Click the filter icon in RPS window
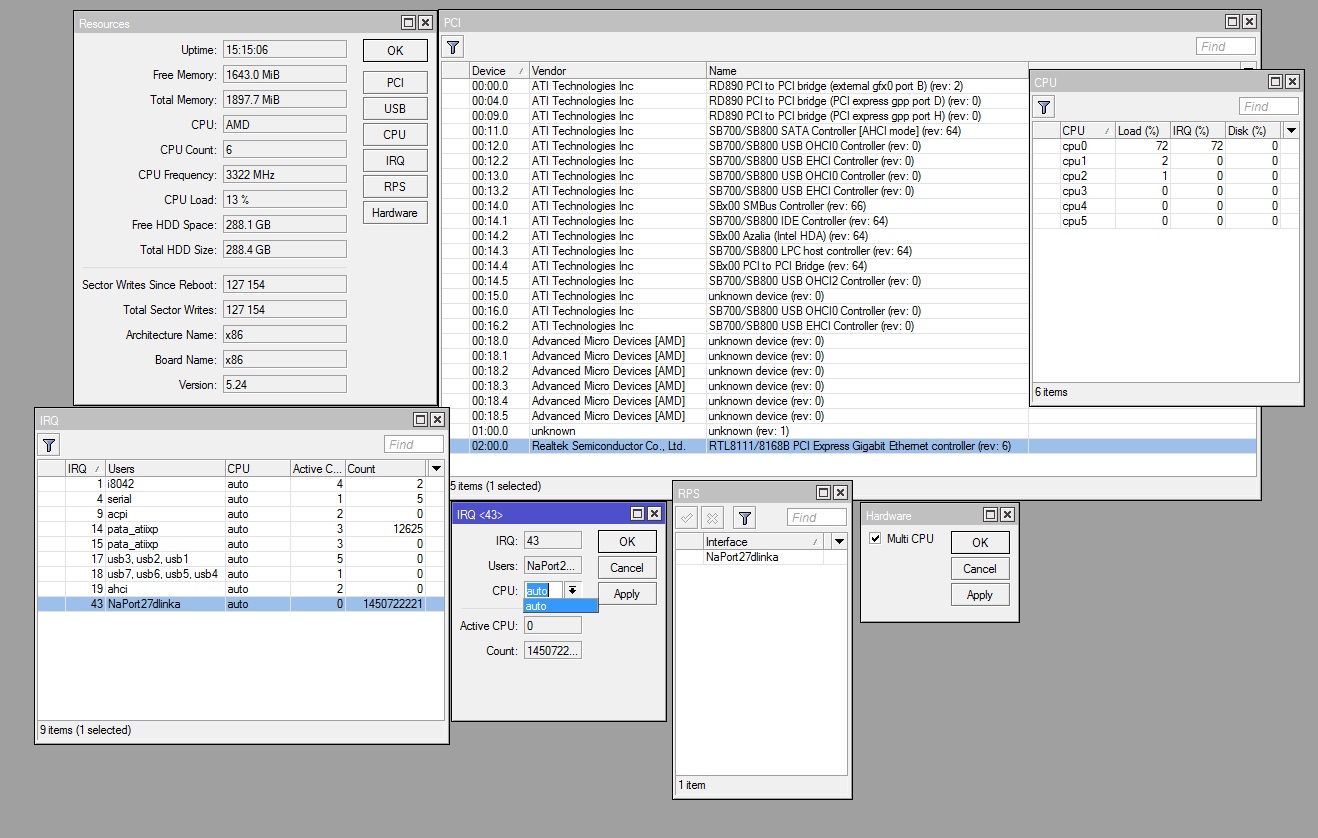This screenshot has width=1318, height=838. coord(744,517)
